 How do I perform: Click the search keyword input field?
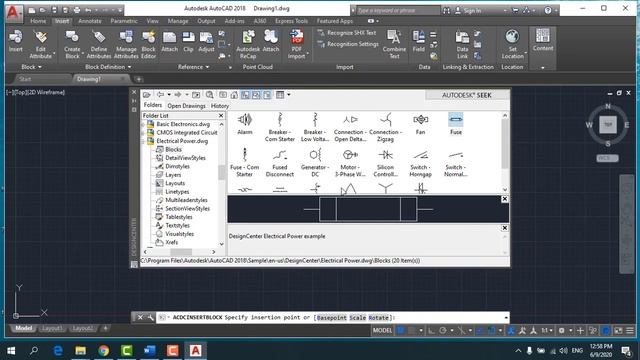click(x=398, y=10)
